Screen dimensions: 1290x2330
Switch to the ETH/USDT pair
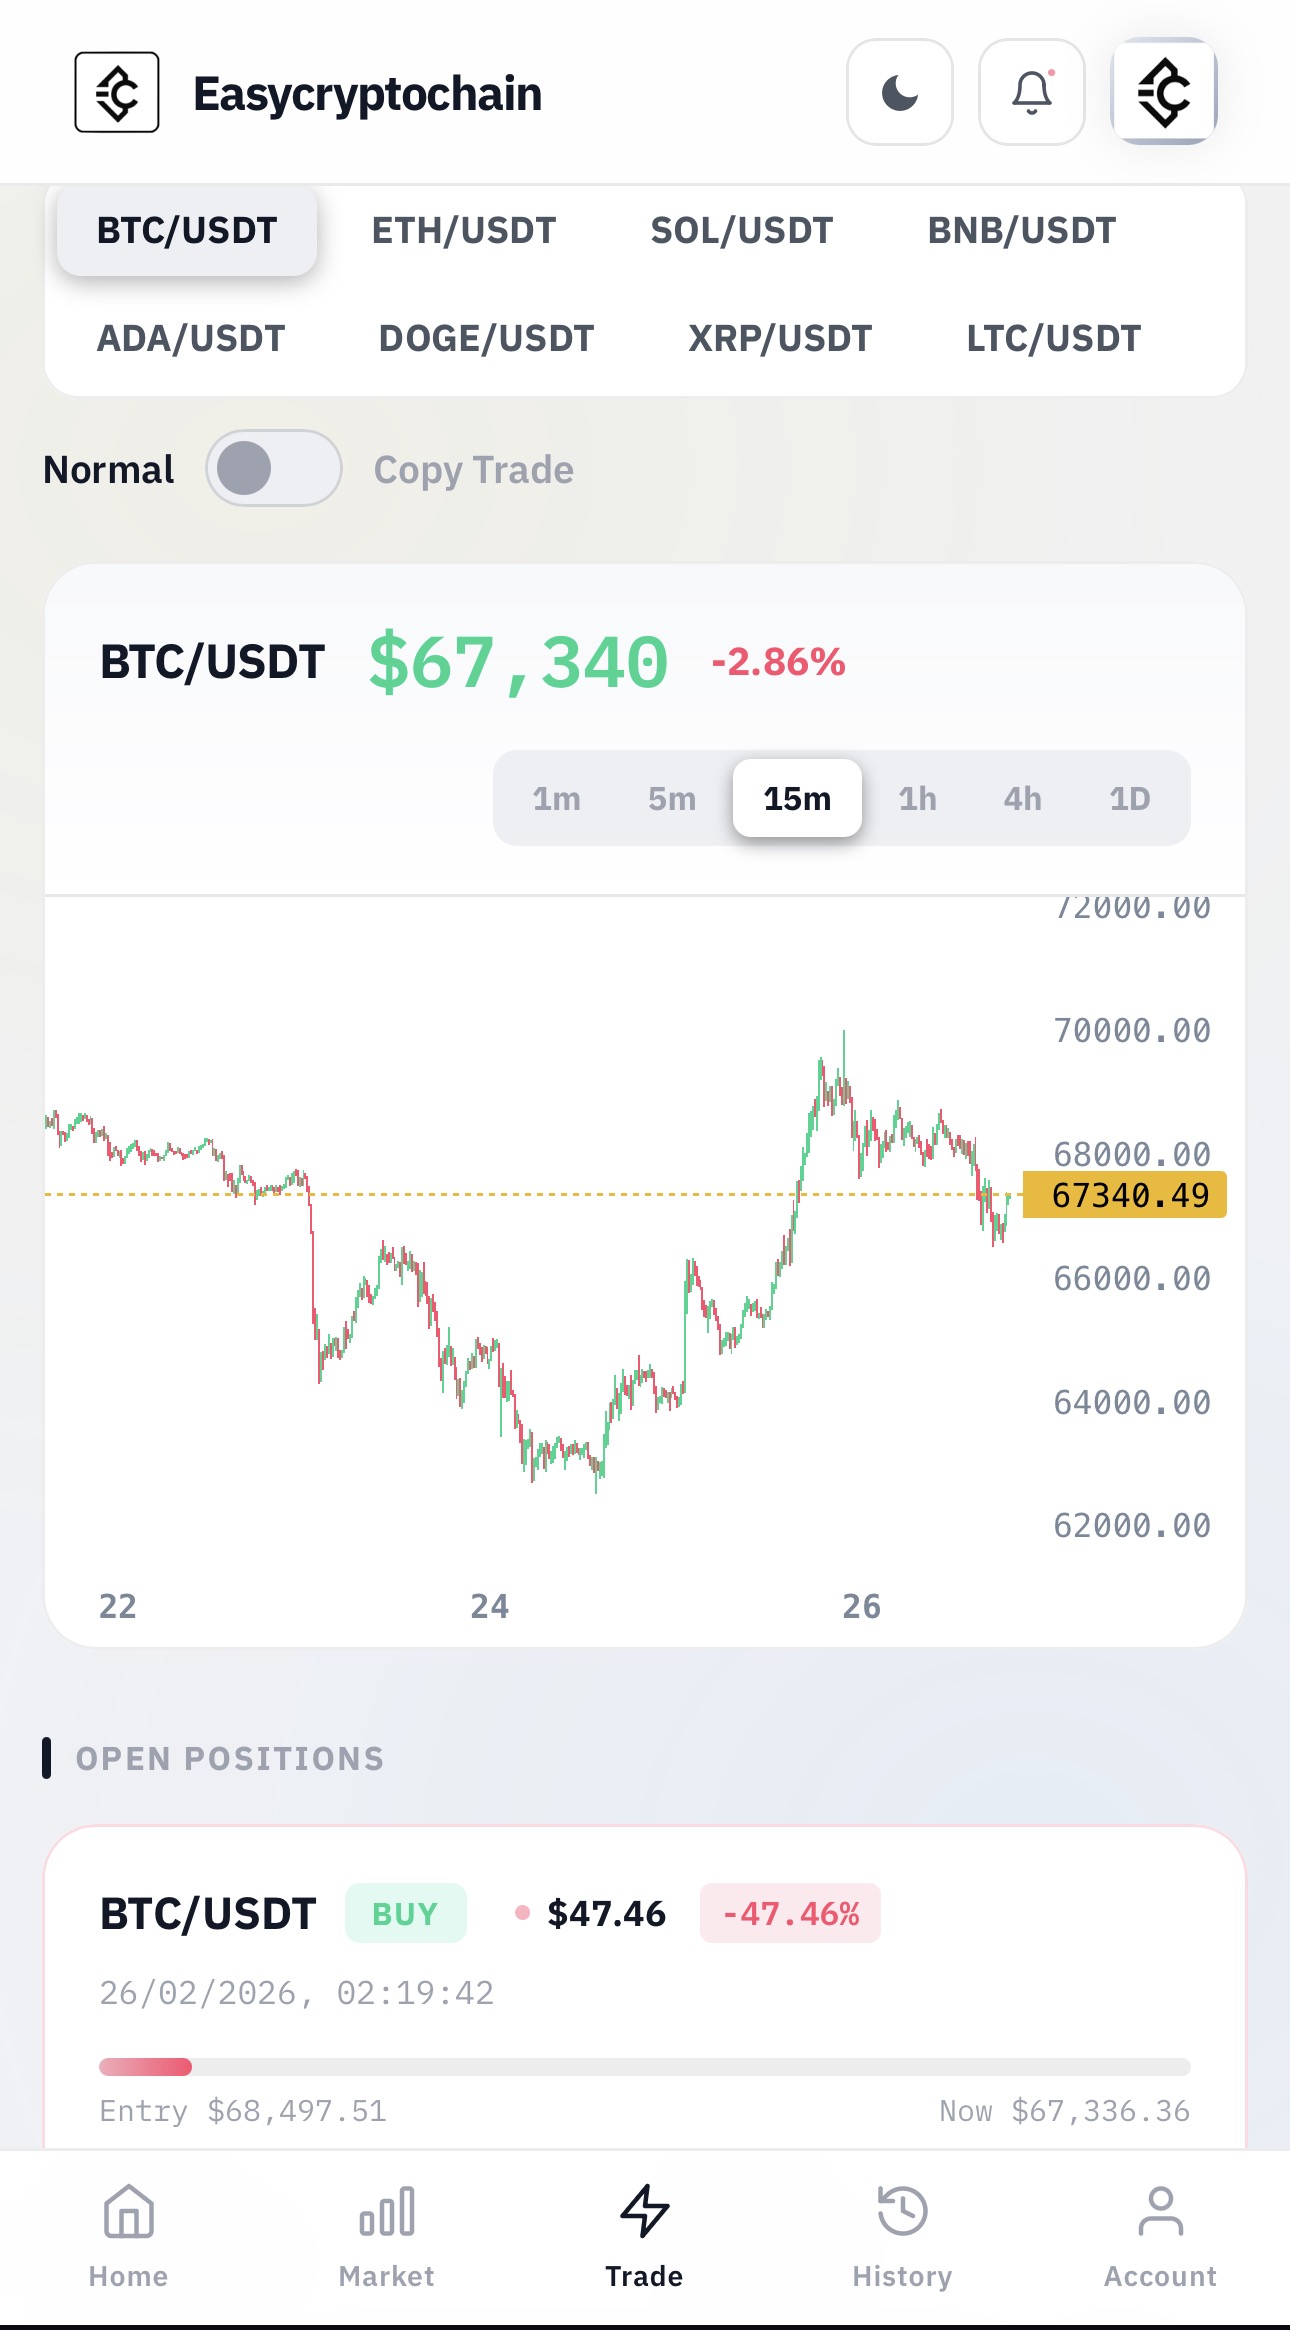tap(464, 230)
